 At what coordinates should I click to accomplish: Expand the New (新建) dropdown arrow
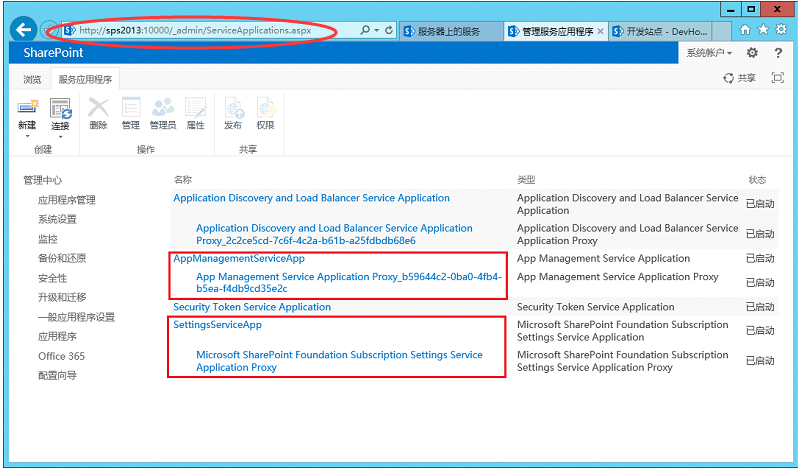click(x=27, y=136)
